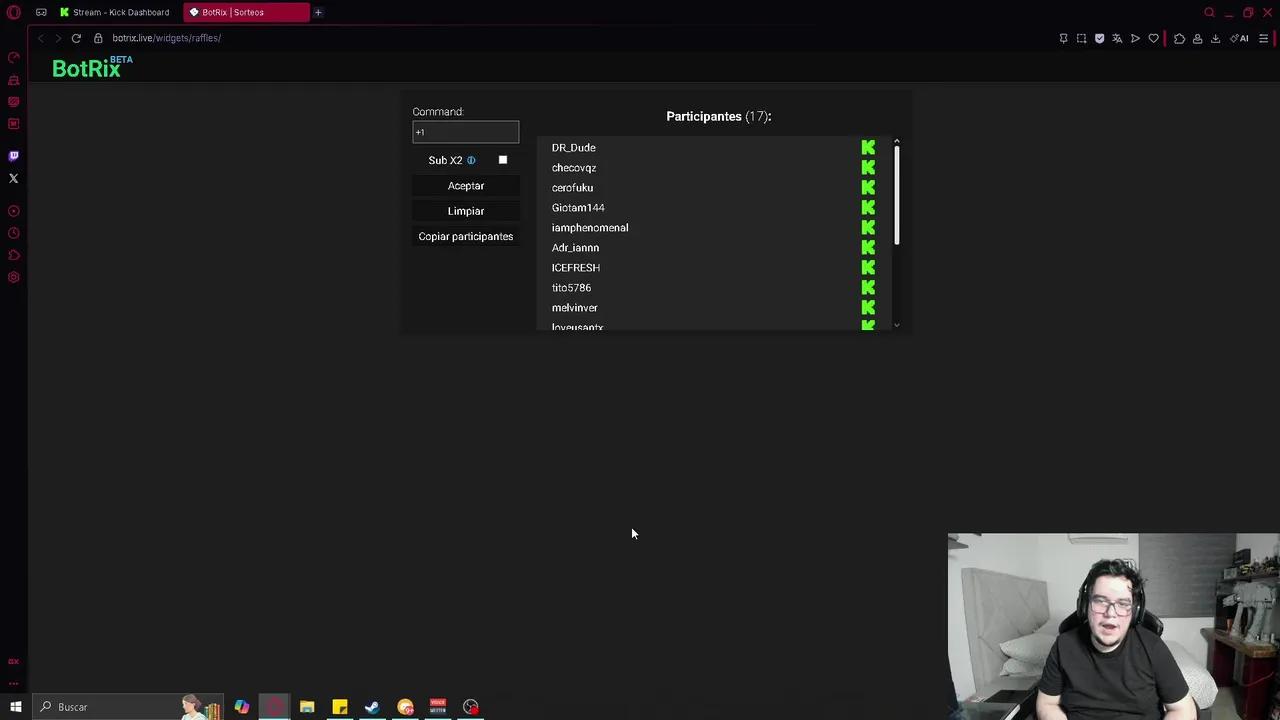This screenshot has width=1280, height=720.
Task: Open the easy setup sliders icon
Action: [x=1264, y=38]
